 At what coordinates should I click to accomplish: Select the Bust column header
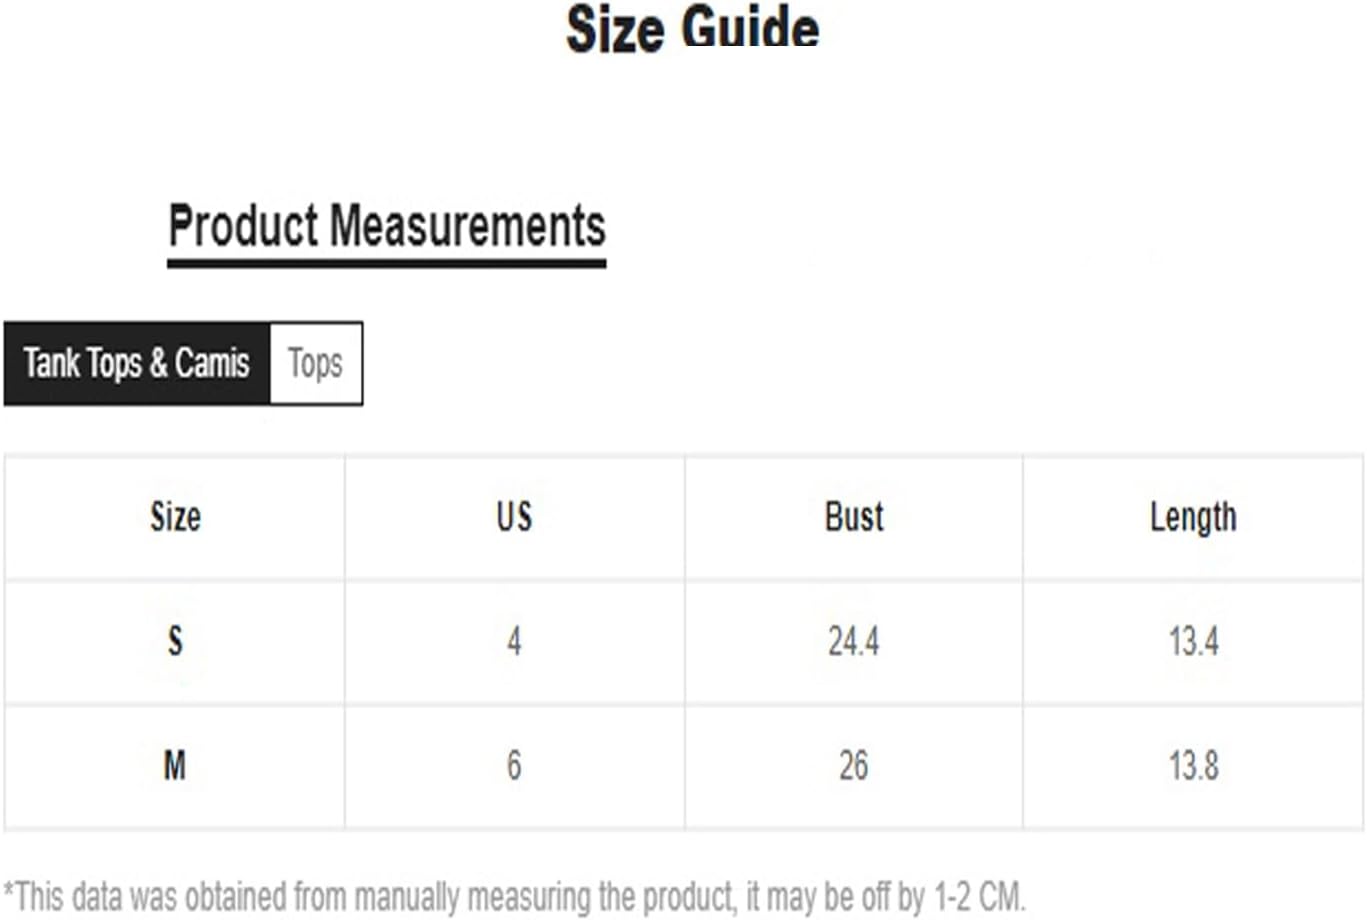pyautogui.click(x=854, y=517)
